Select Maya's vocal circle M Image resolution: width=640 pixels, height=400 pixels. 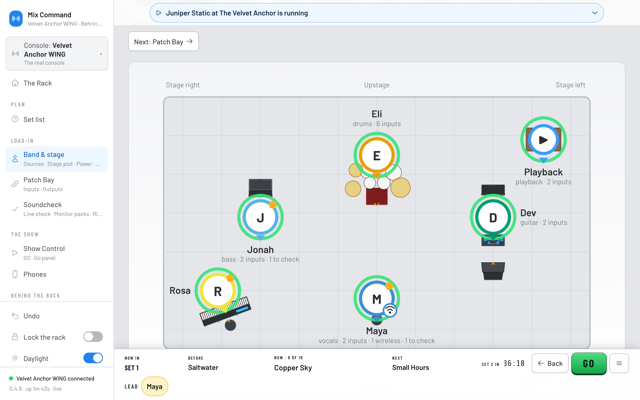click(376, 299)
